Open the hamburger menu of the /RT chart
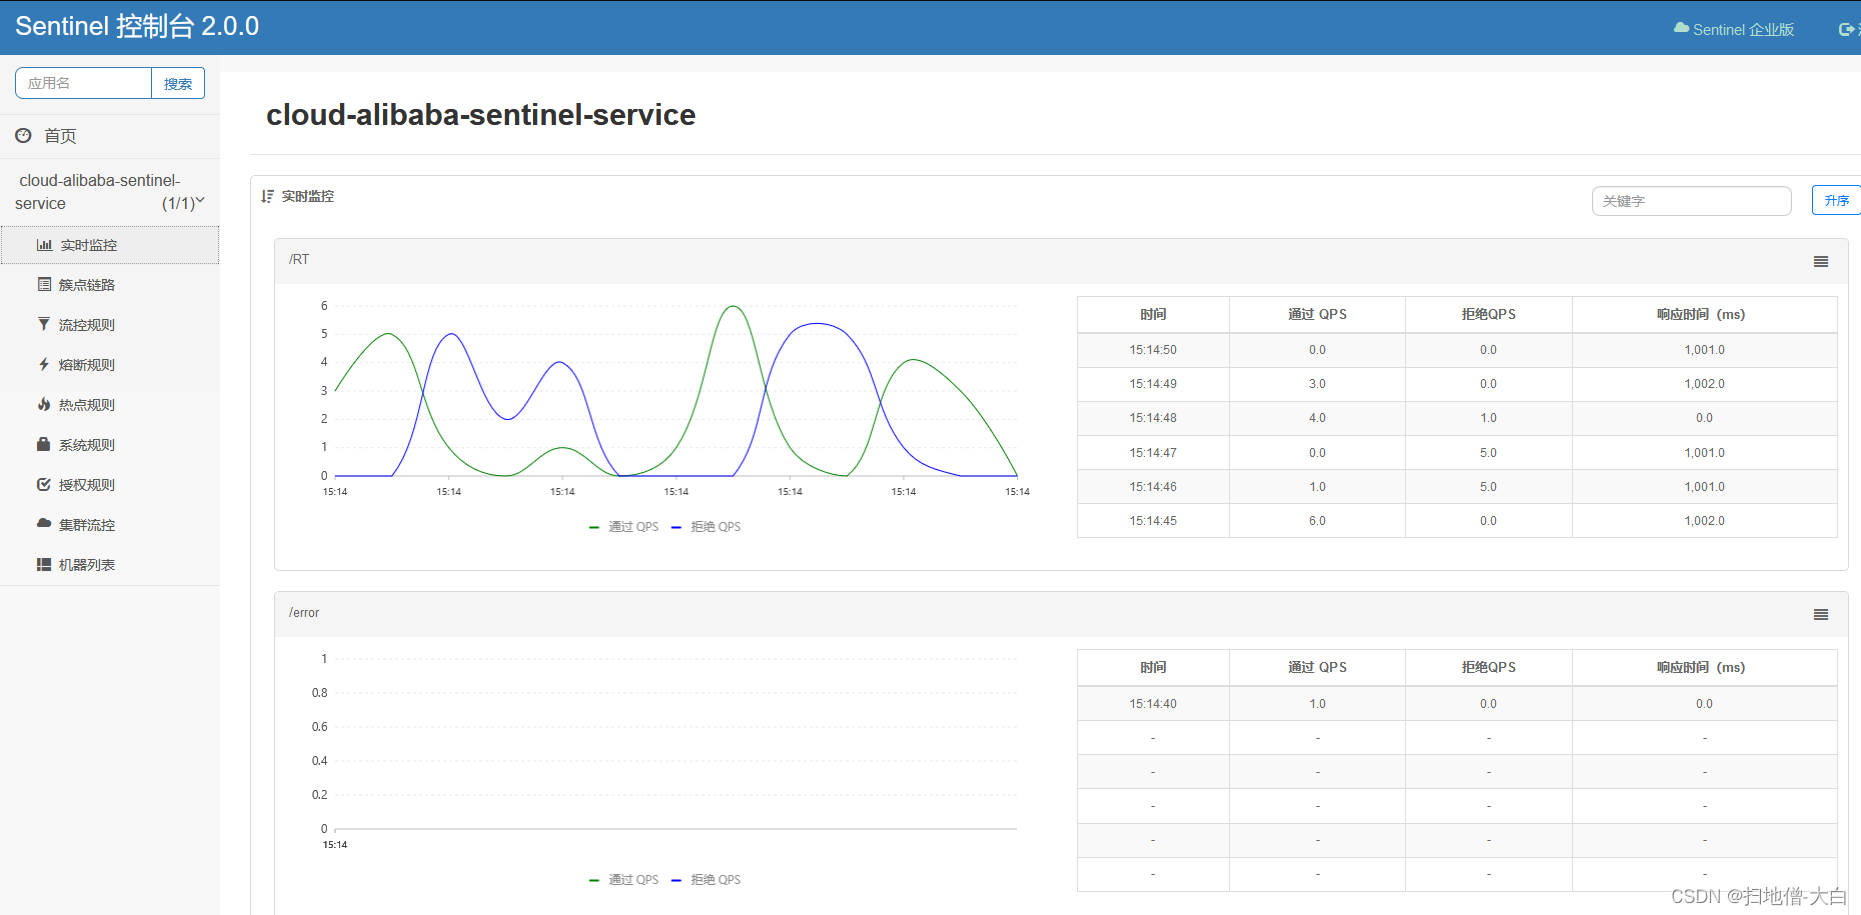The width and height of the screenshot is (1861, 915). tap(1821, 261)
